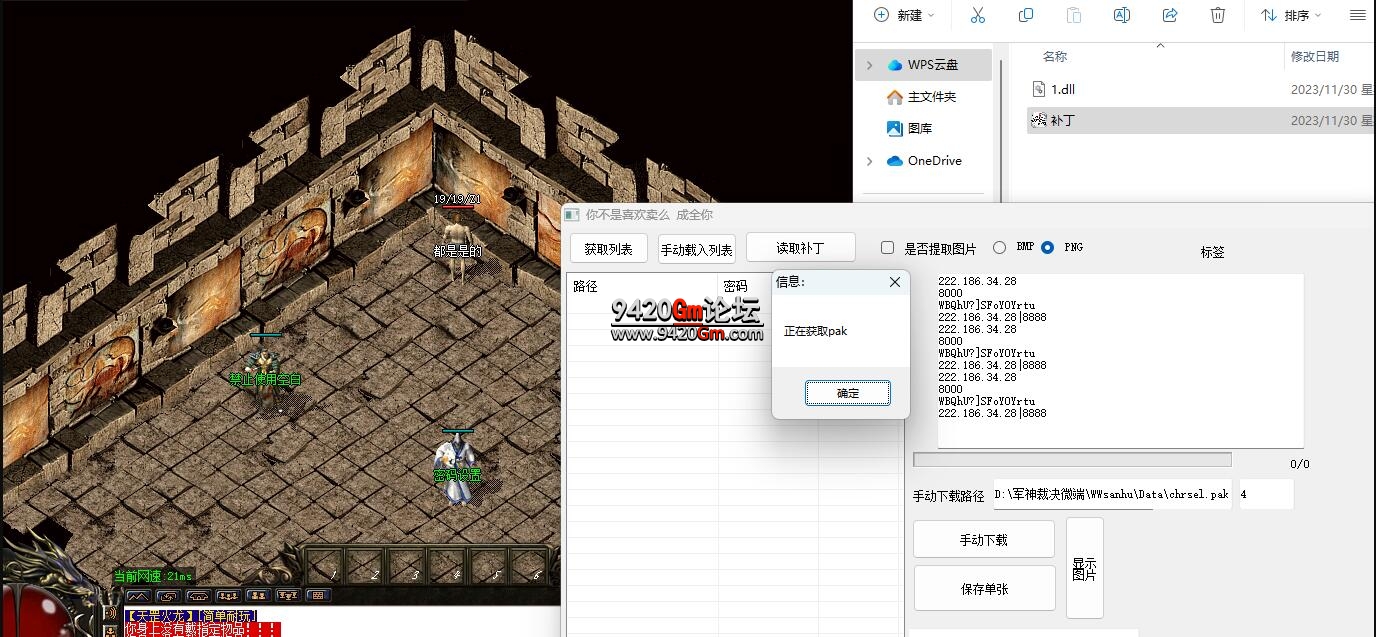Click the Share icon in File Explorer toolbar

click(1170, 15)
